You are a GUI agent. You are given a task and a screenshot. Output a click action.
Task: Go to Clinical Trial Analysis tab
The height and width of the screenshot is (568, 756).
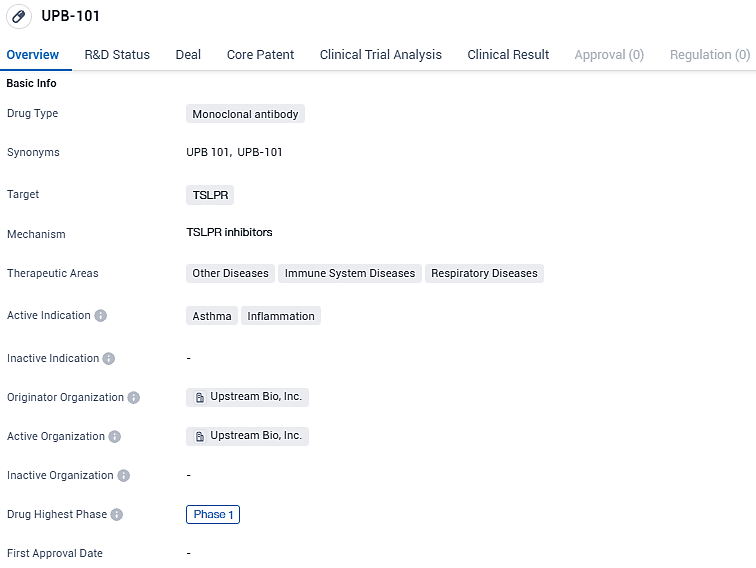point(380,55)
